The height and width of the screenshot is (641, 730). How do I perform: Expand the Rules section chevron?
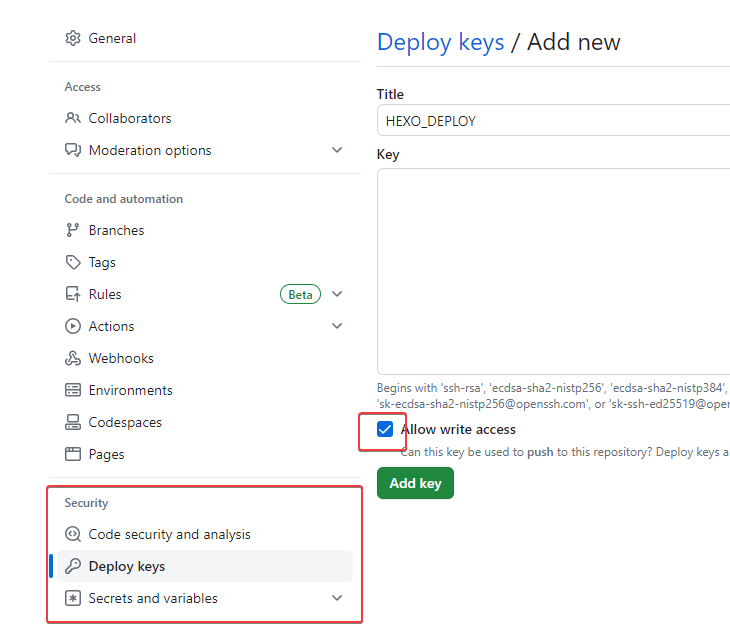[x=337, y=294]
